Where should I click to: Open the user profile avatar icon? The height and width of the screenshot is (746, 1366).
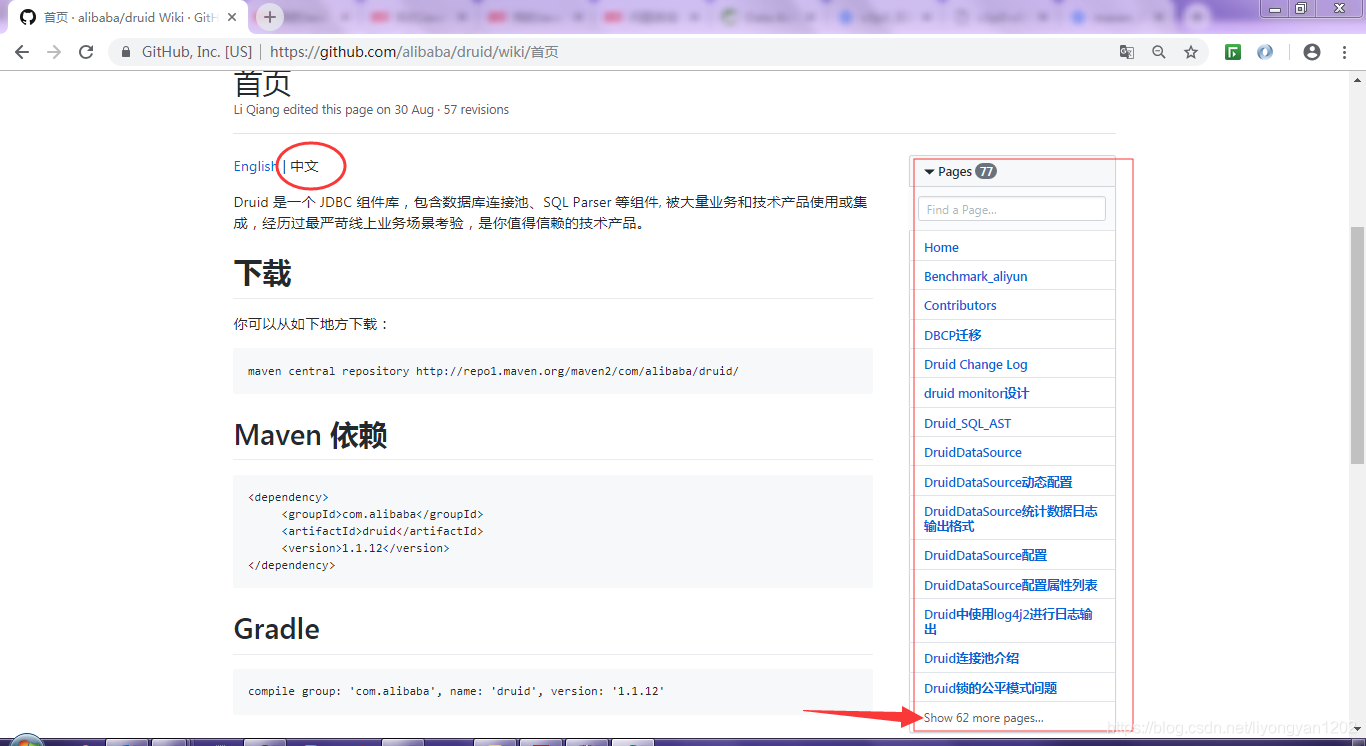[1312, 52]
